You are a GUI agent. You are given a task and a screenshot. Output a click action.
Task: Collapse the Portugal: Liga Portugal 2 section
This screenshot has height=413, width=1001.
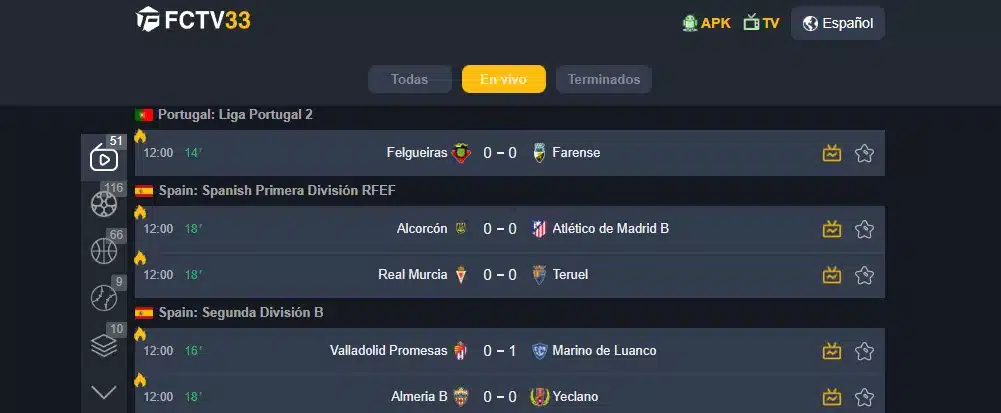tap(235, 115)
